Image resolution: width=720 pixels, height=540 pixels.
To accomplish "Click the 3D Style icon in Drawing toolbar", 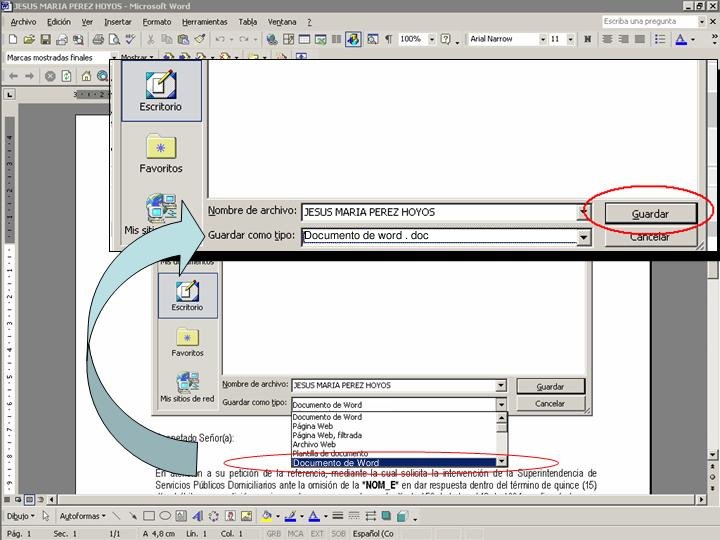I will [x=402, y=516].
